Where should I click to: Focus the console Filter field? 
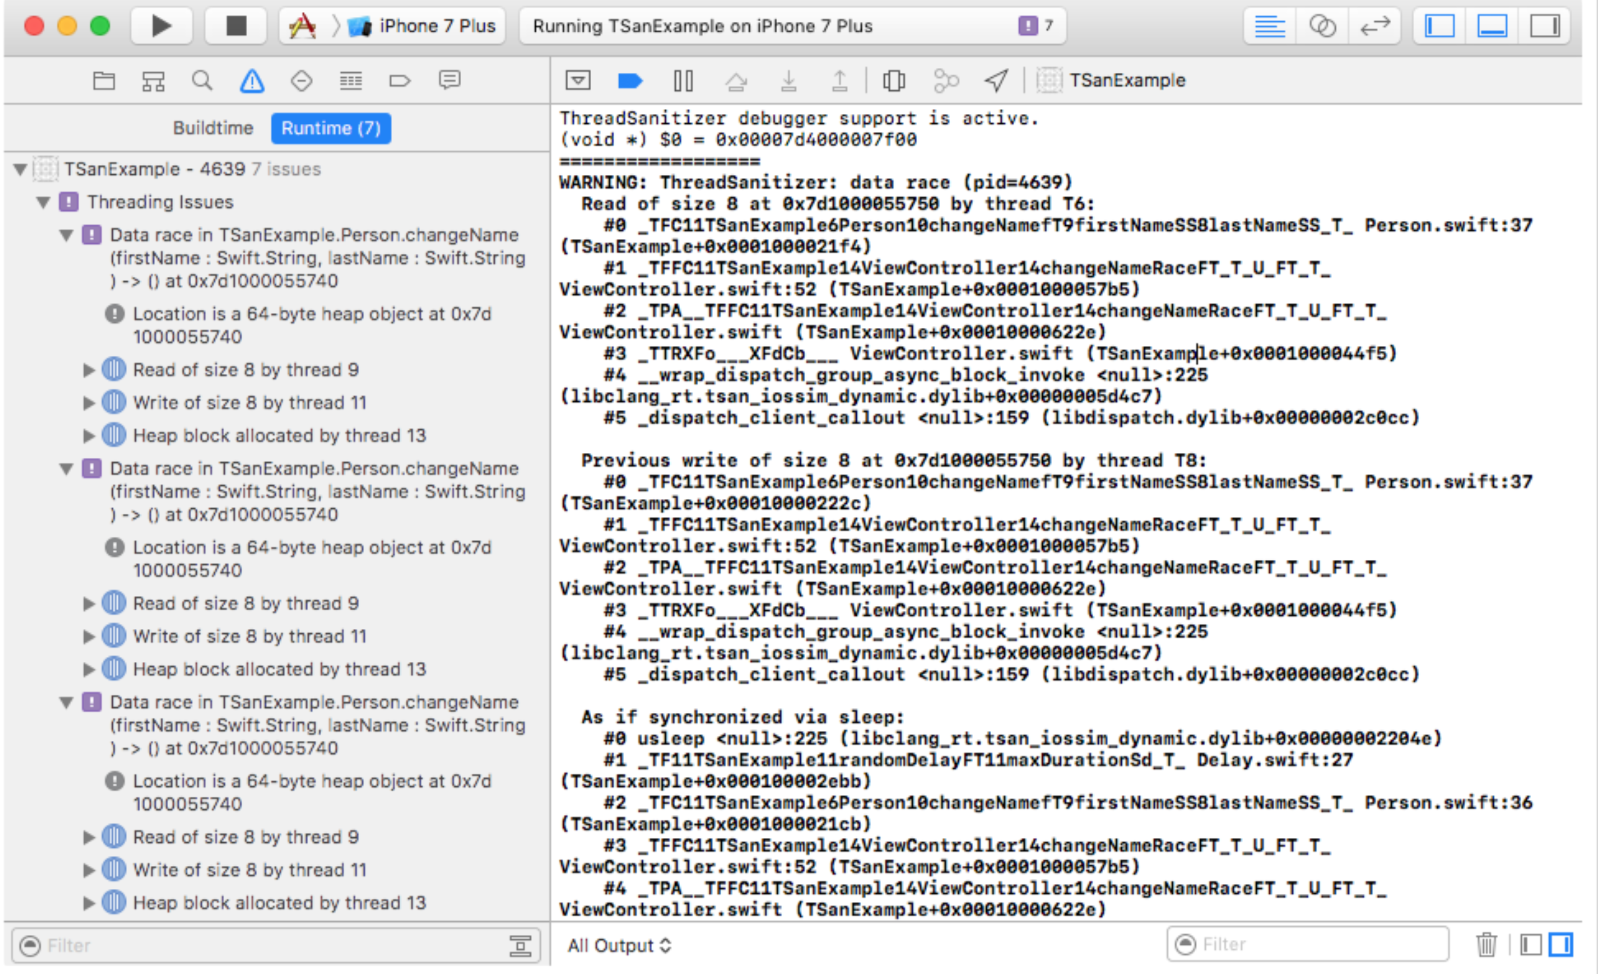point(1308,944)
